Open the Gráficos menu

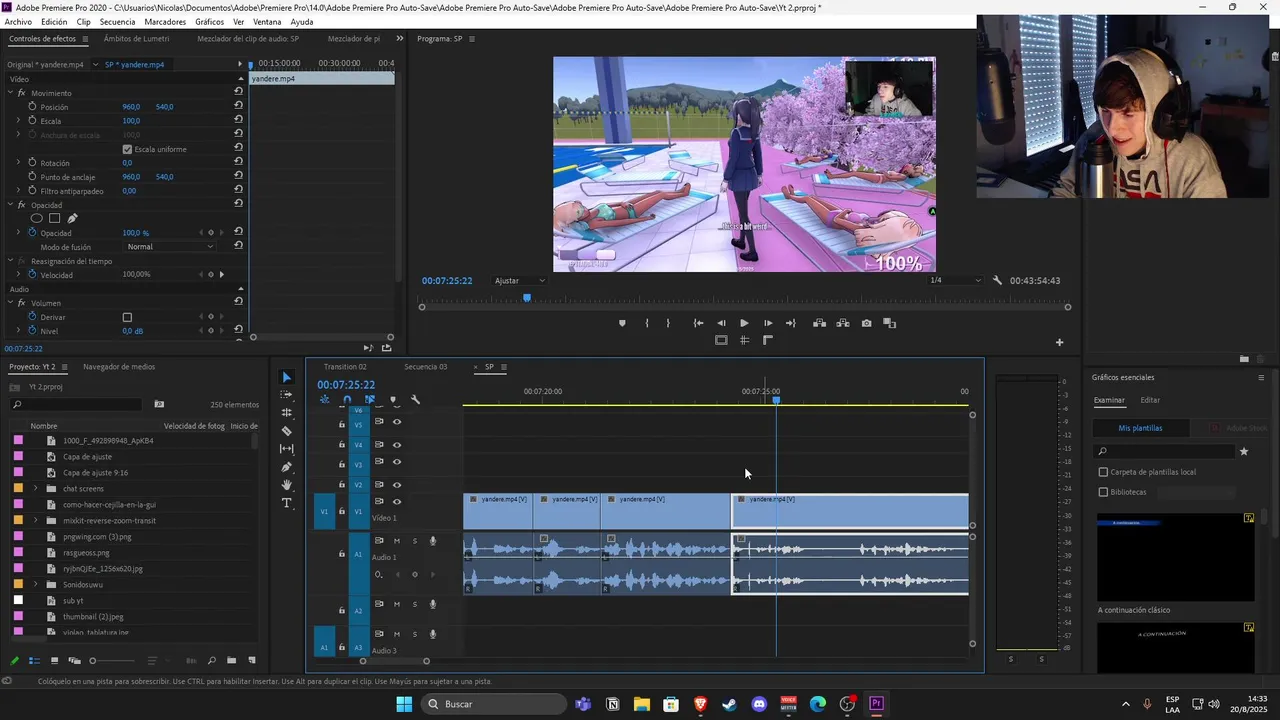(x=209, y=22)
